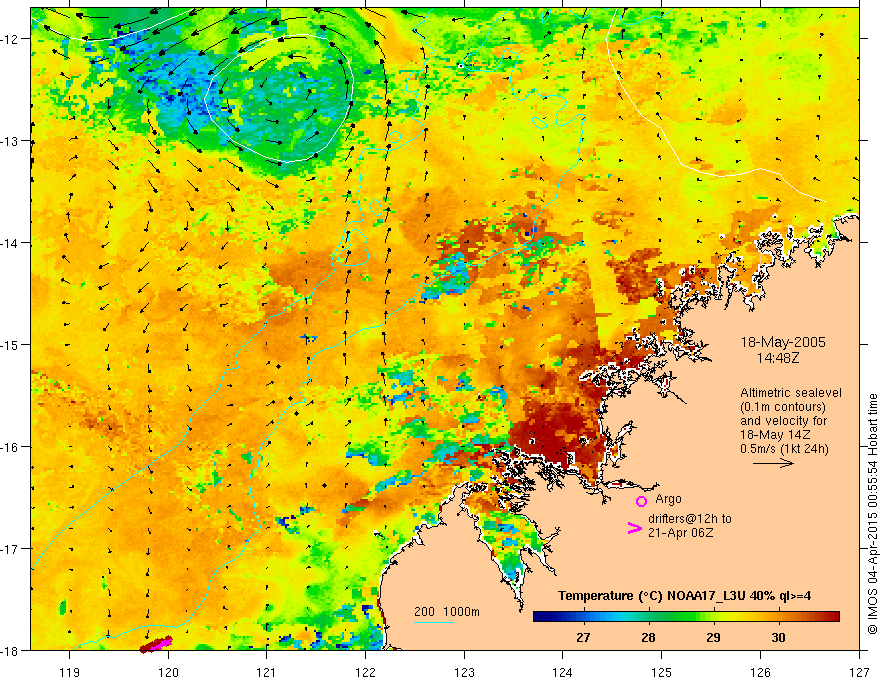Click the "drifters@12h to" legend text
880x680 pixels.
[690, 519]
